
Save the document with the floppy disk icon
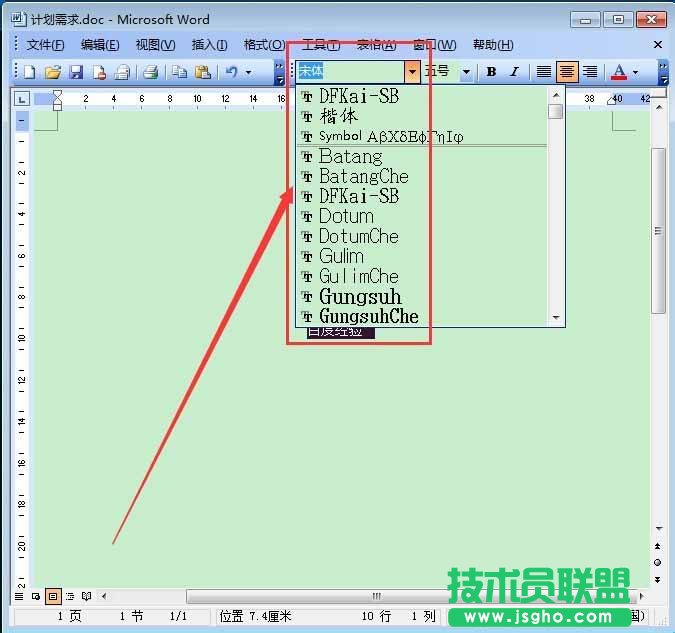(x=76, y=72)
